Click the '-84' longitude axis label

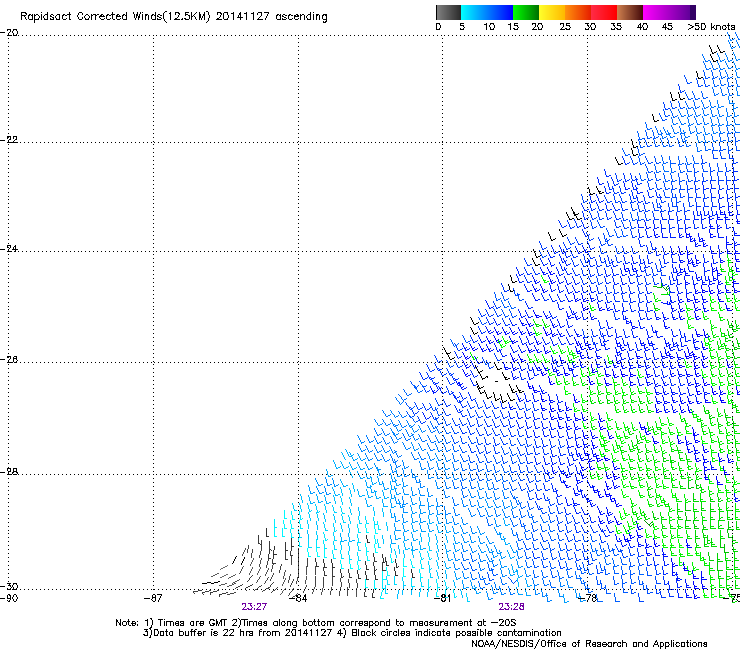tap(298, 598)
